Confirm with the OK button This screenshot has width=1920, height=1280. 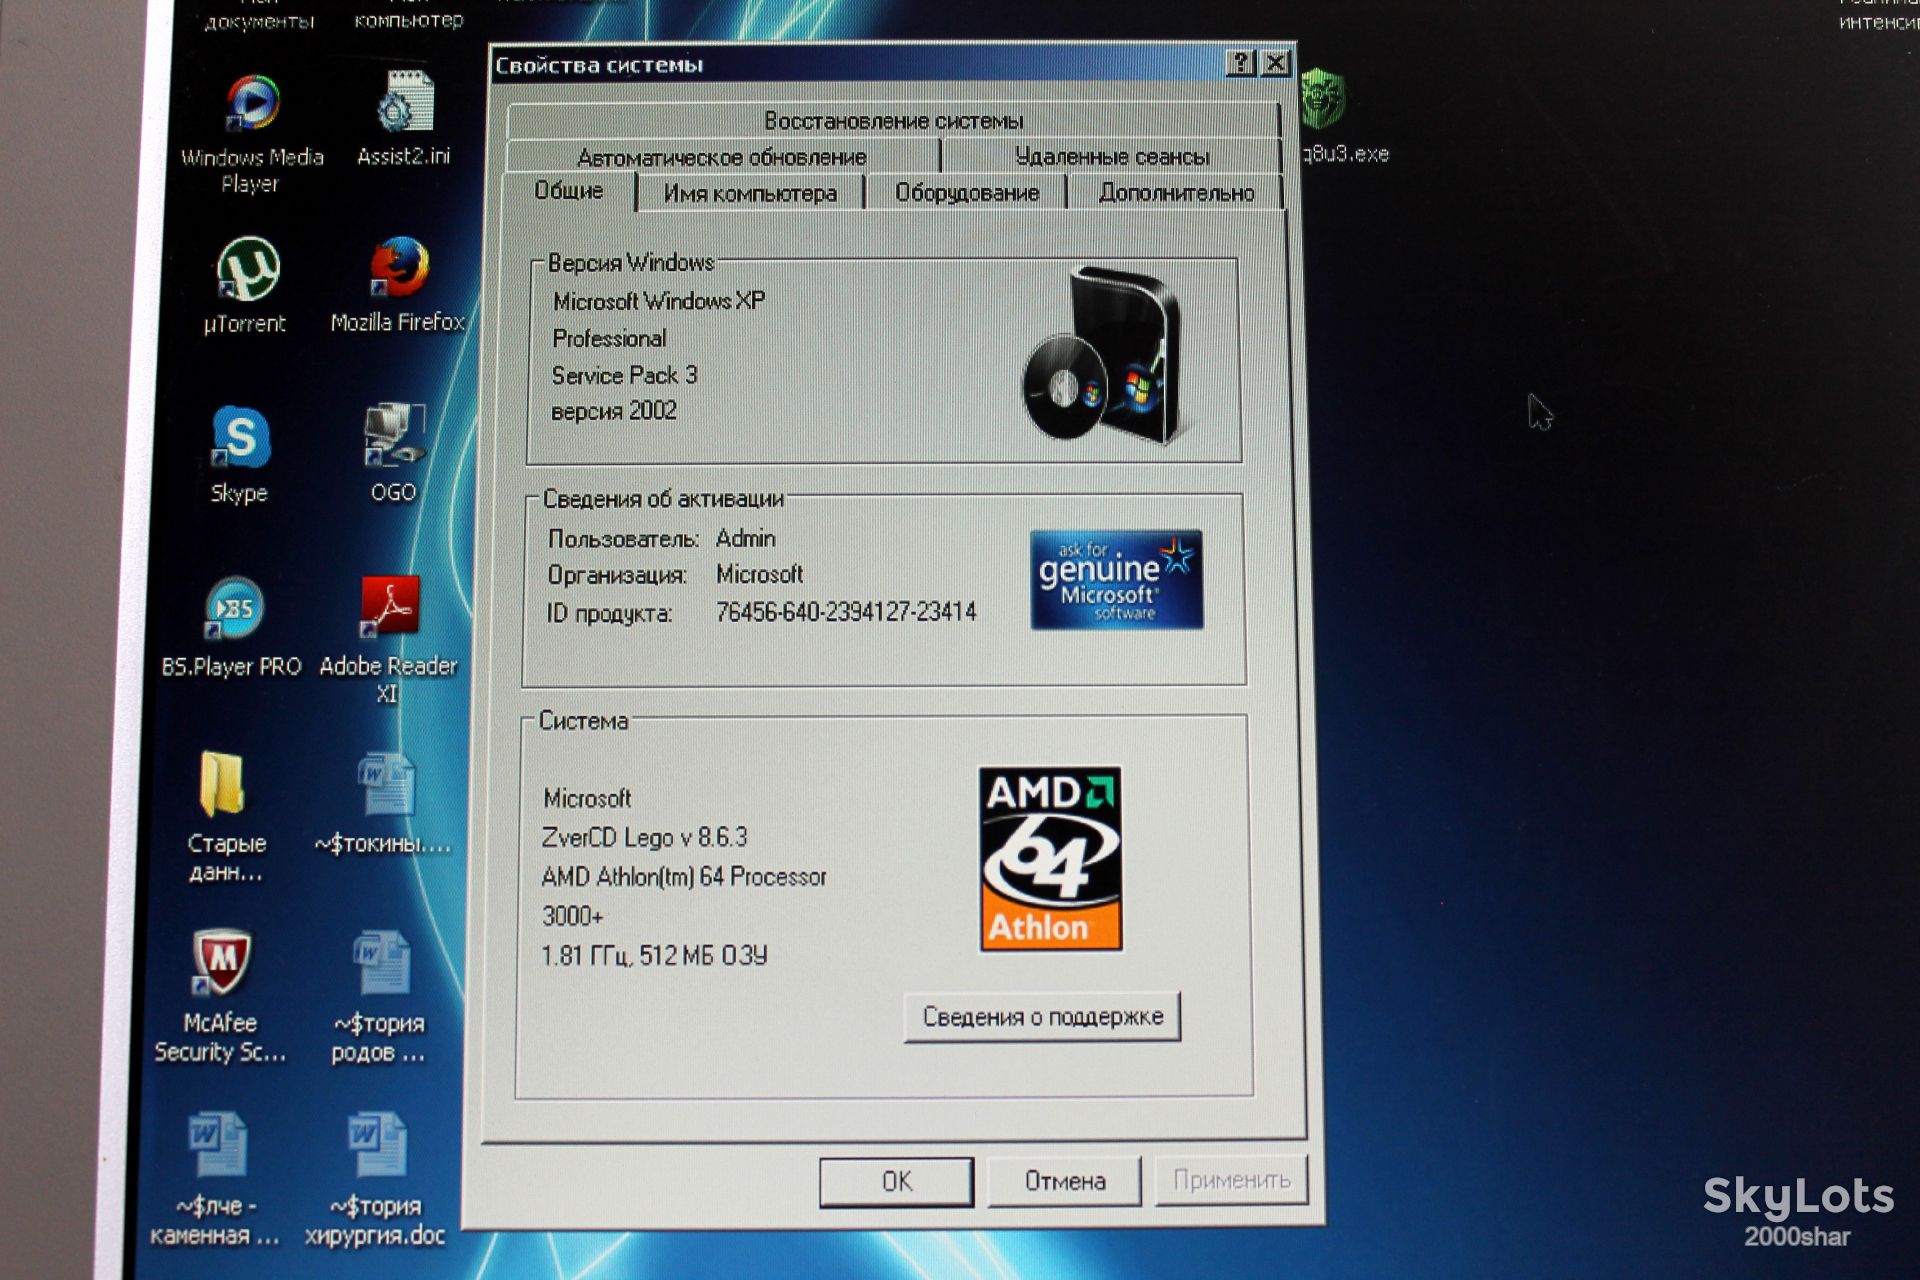(x=896, y=1182)
